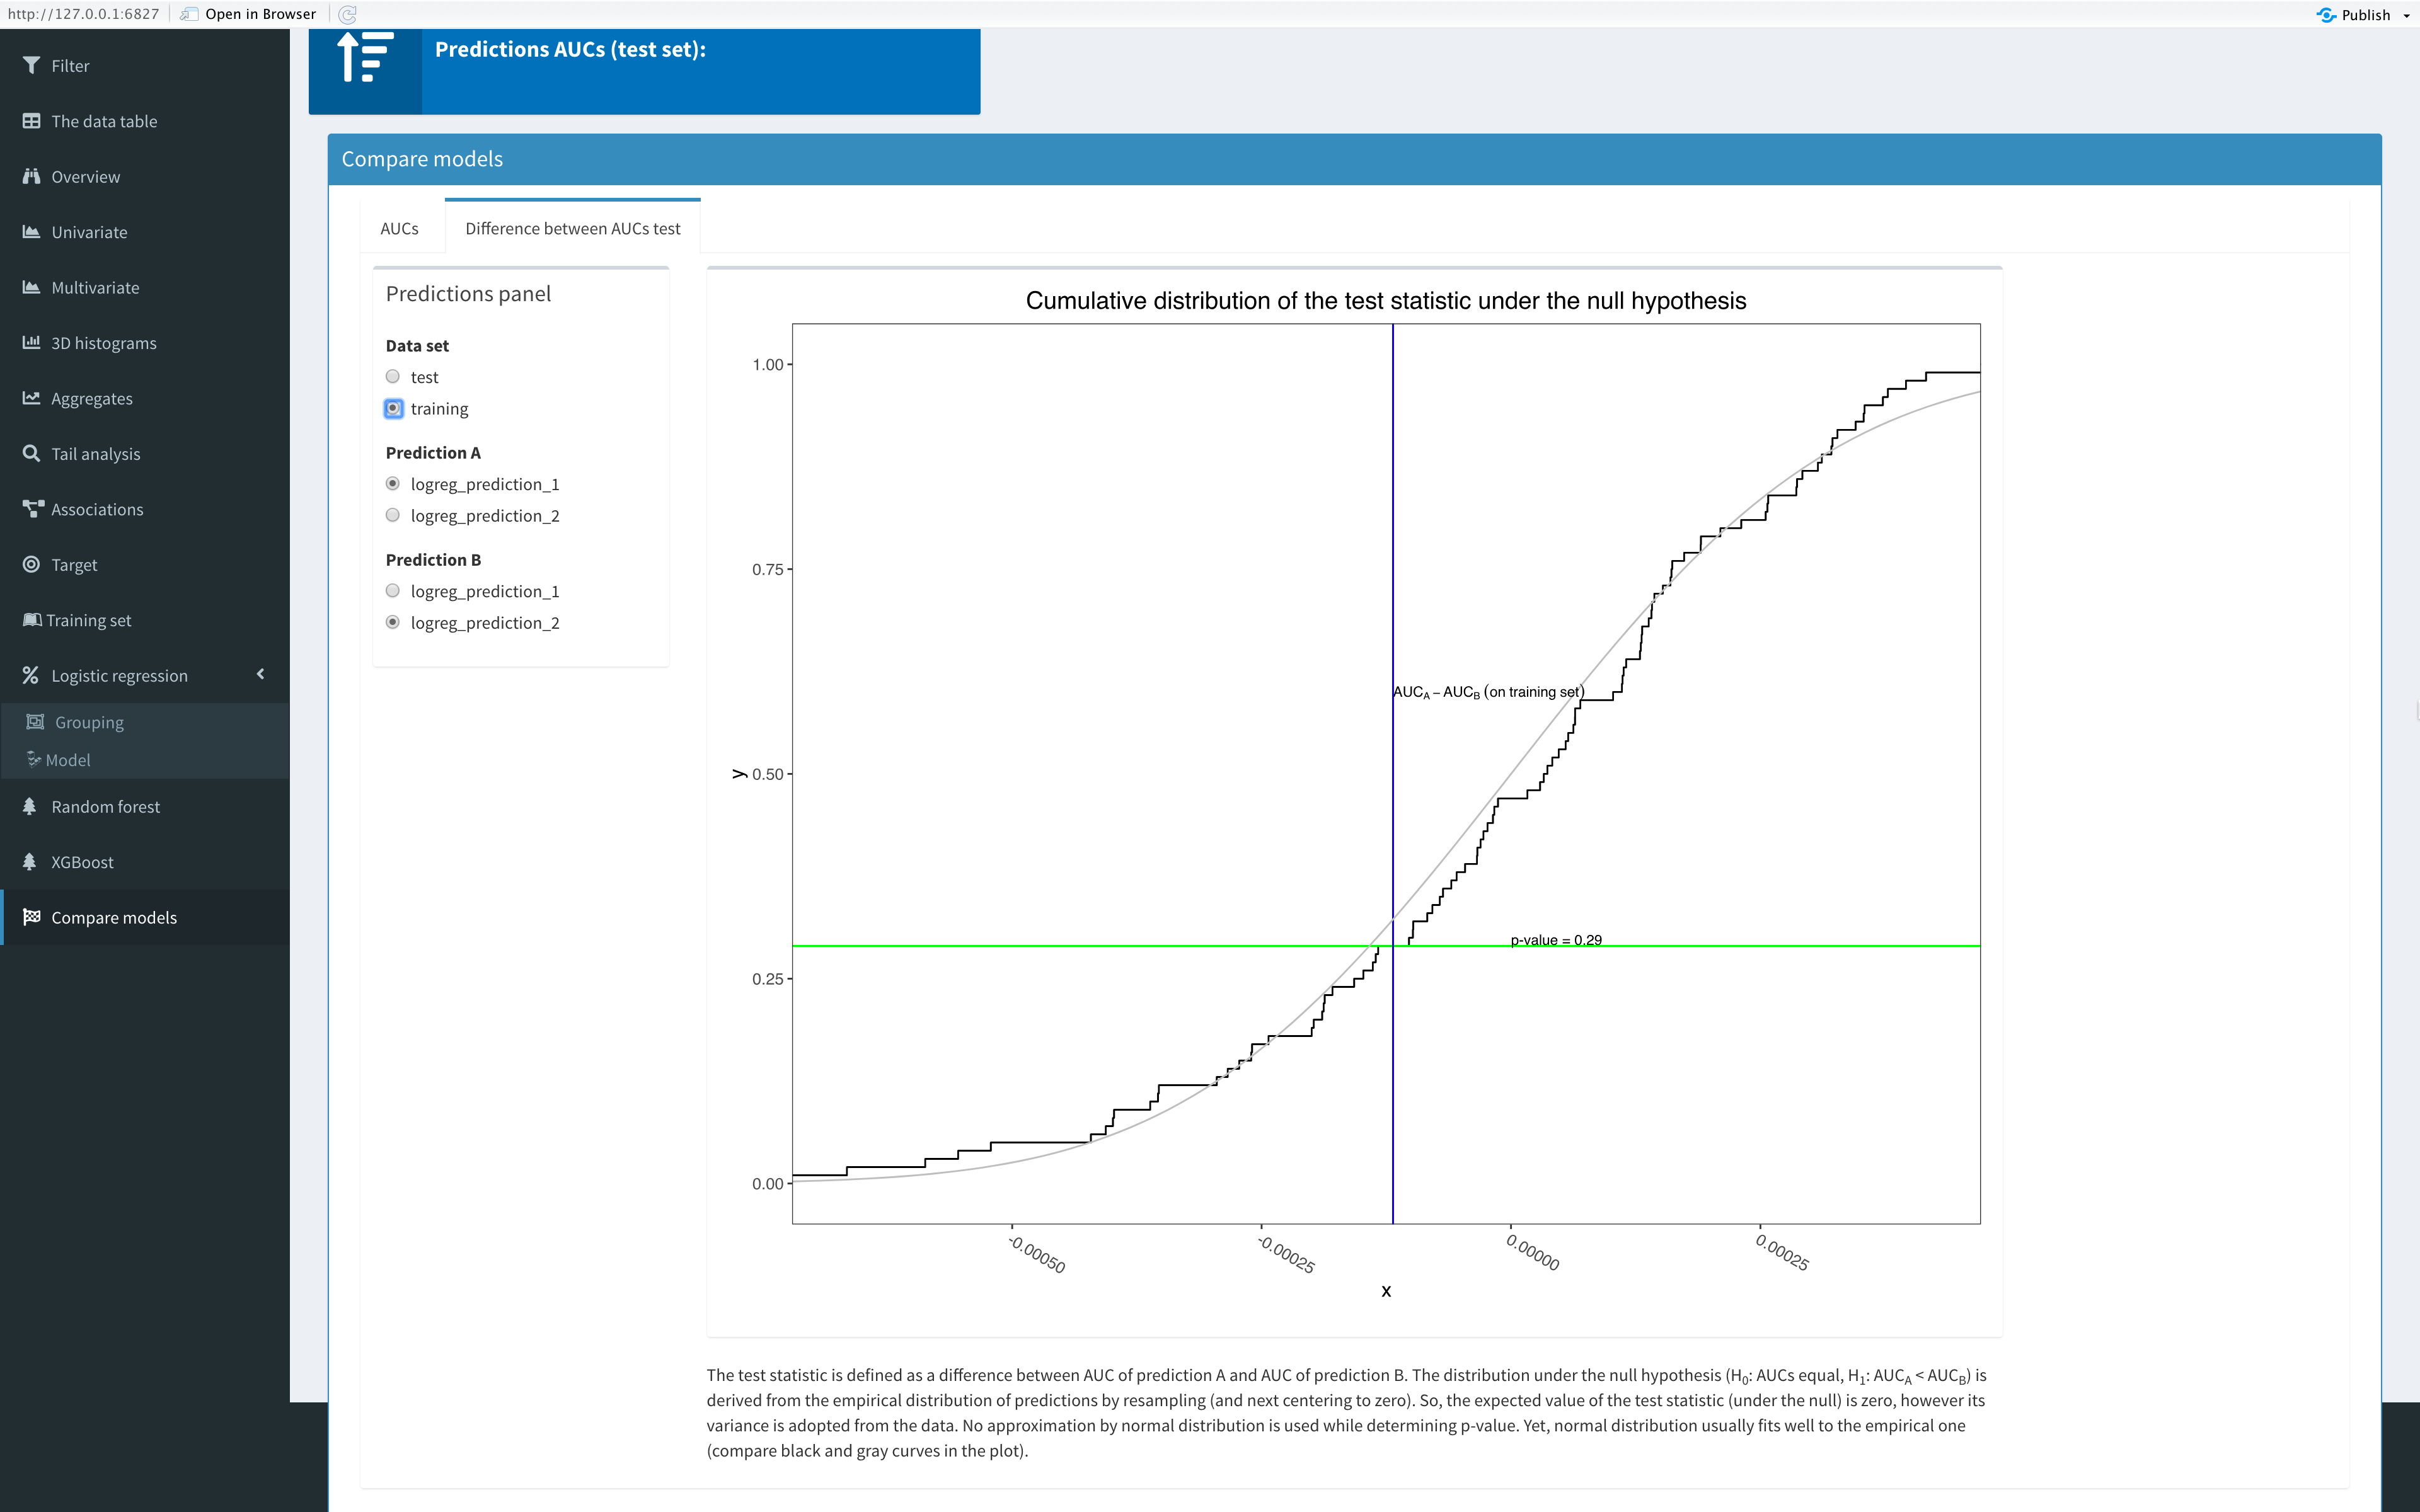Click the AUC difference annotation on plot
The width and height of the screenshot is (2420, 1512).
1488,692
